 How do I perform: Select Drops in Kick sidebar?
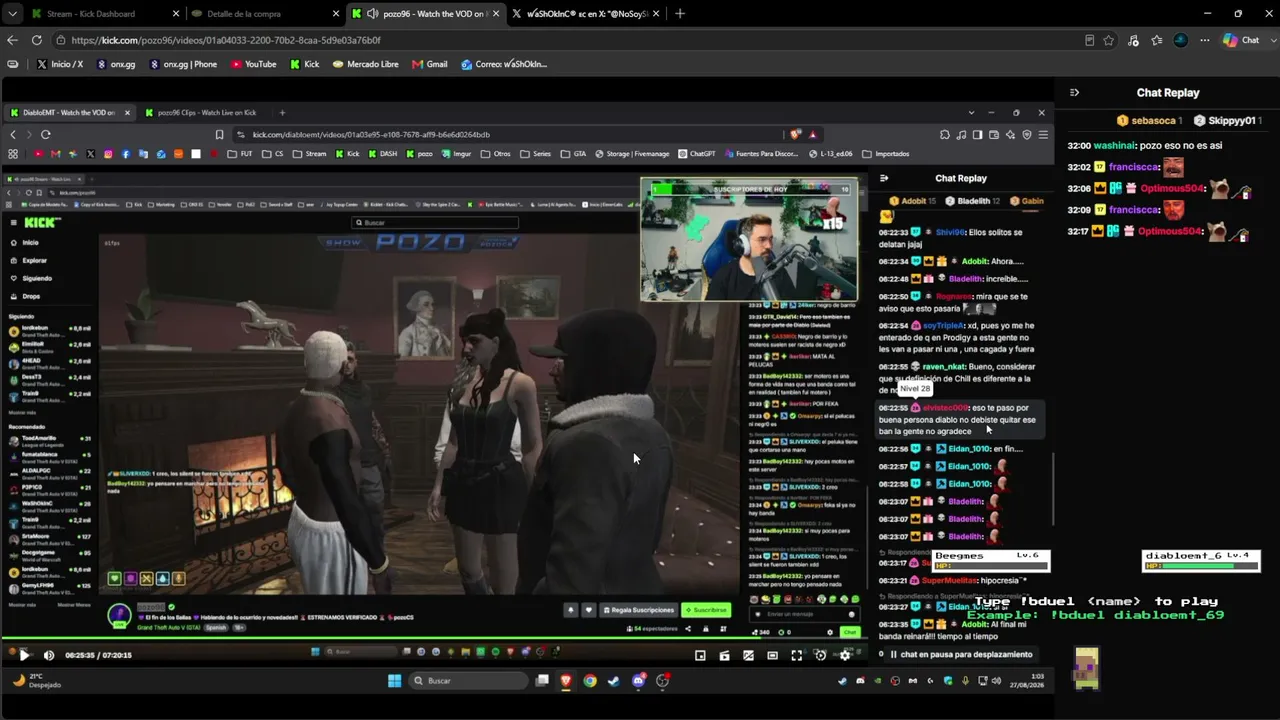26,296
